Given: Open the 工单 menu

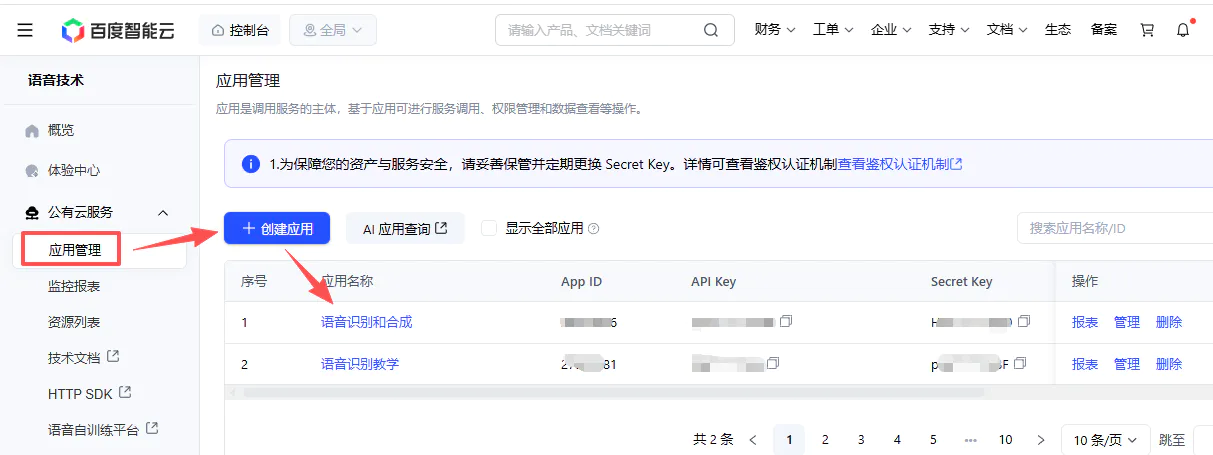Looking at the screenshot, I should [x=833, y=30].
